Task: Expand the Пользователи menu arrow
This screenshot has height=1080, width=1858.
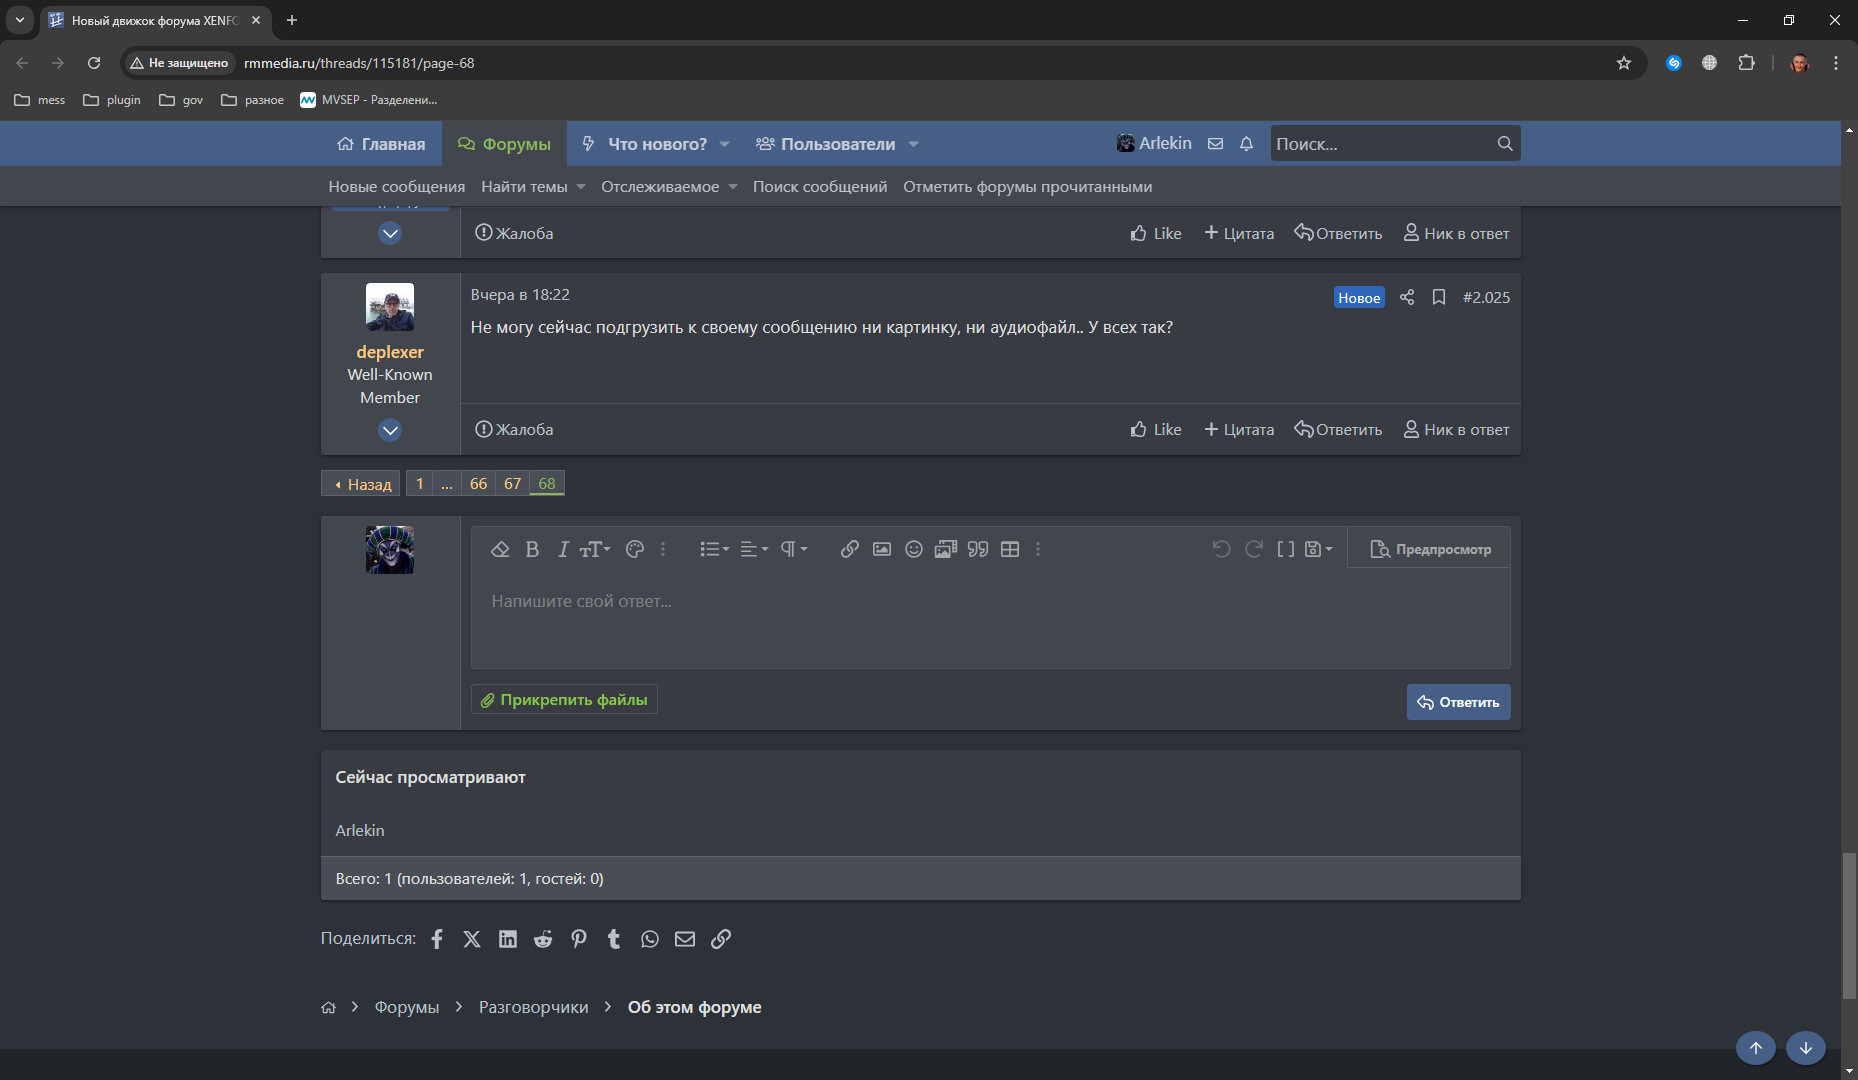Action: [913, 144]
